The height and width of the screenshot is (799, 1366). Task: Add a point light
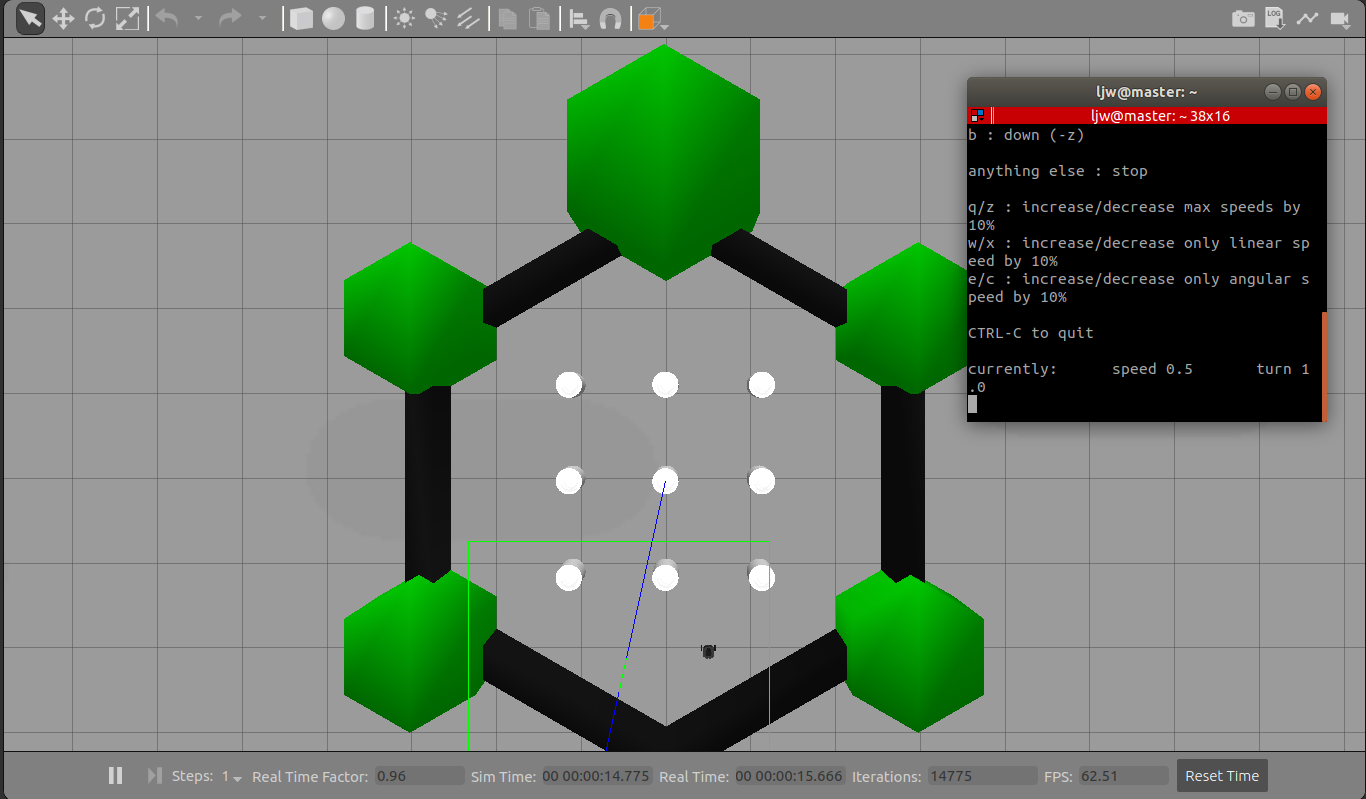(x=404, y=18)
